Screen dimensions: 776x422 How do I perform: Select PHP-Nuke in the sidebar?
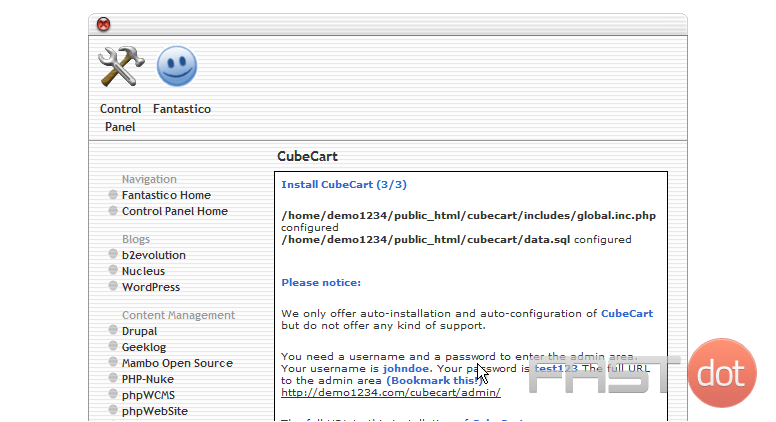[148, 379]
